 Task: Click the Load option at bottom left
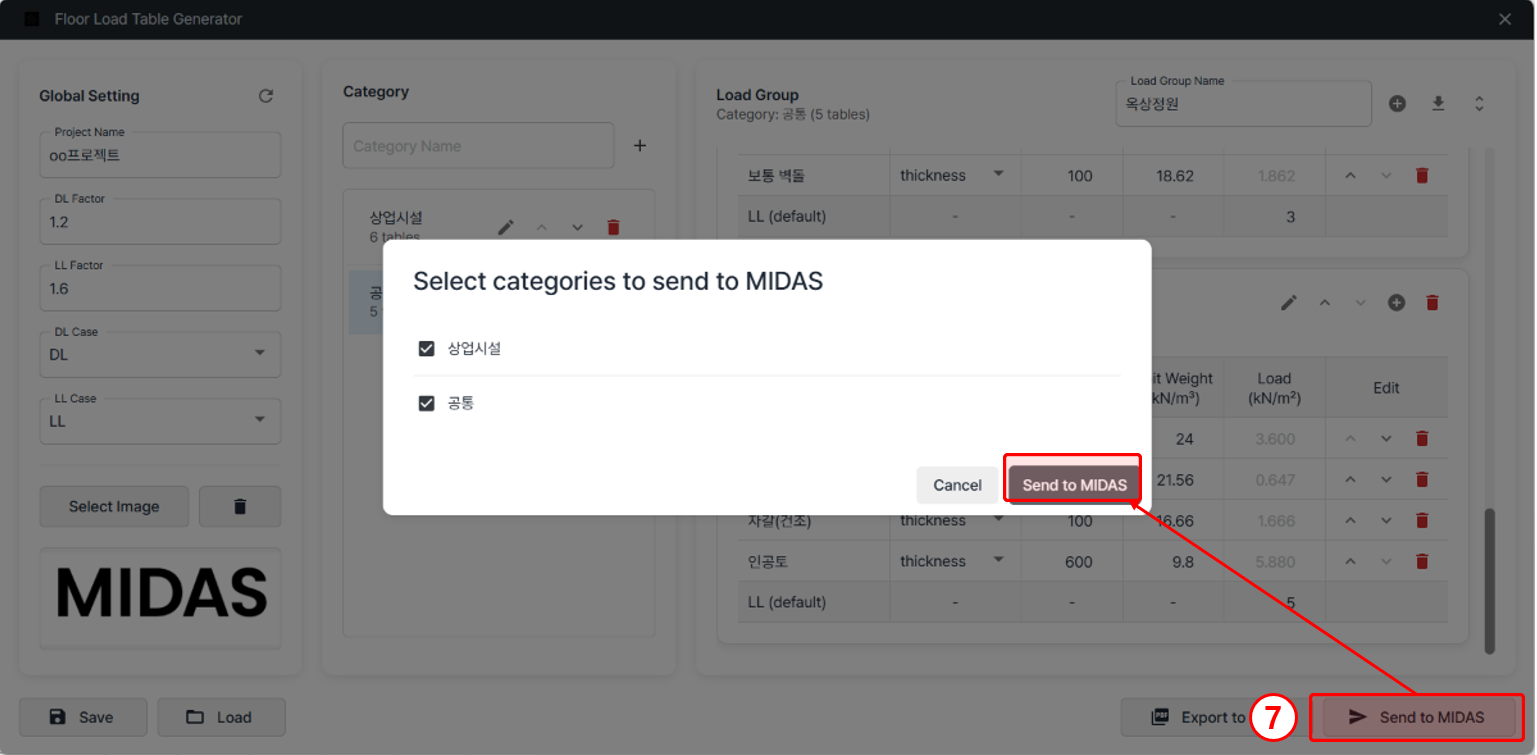[x=221, y=717]
